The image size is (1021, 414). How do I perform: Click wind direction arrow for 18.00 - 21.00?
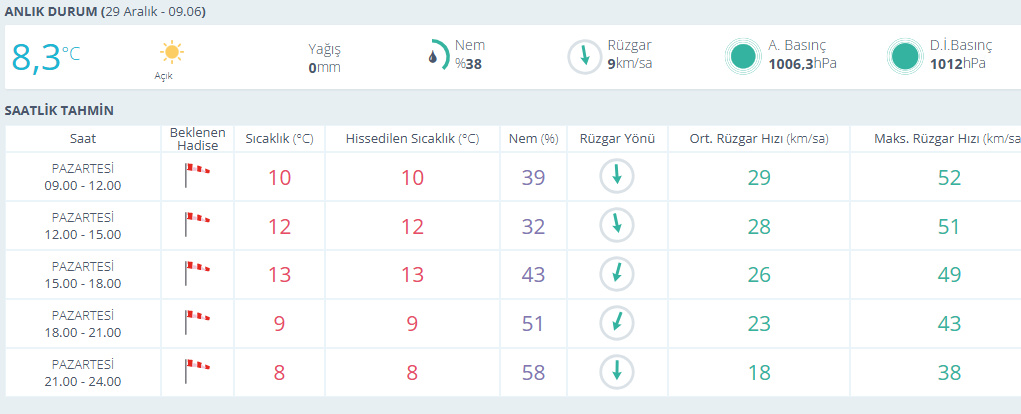[617, 322]
